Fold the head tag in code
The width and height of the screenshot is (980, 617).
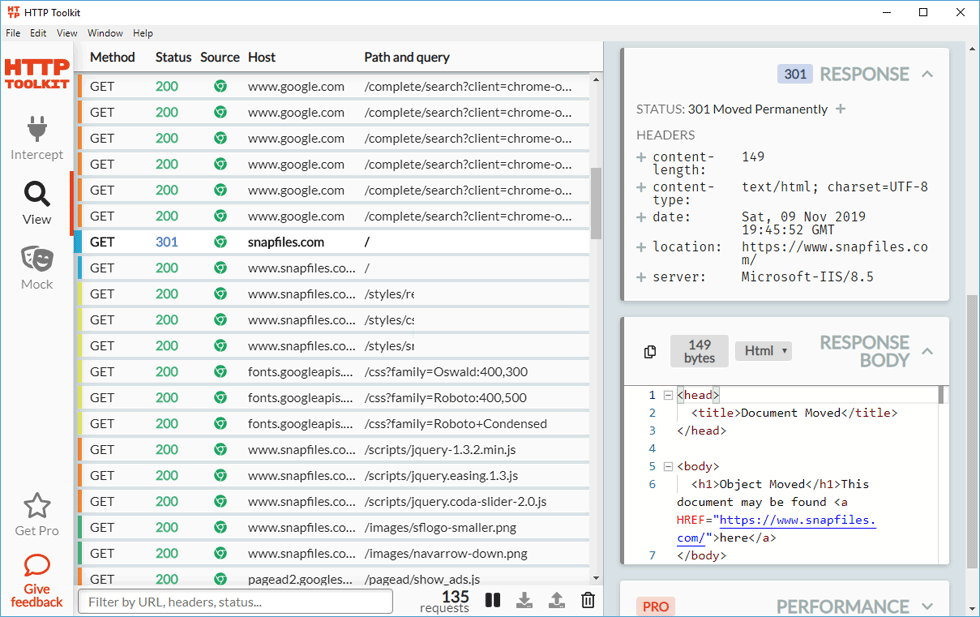(x=668, y=396)
